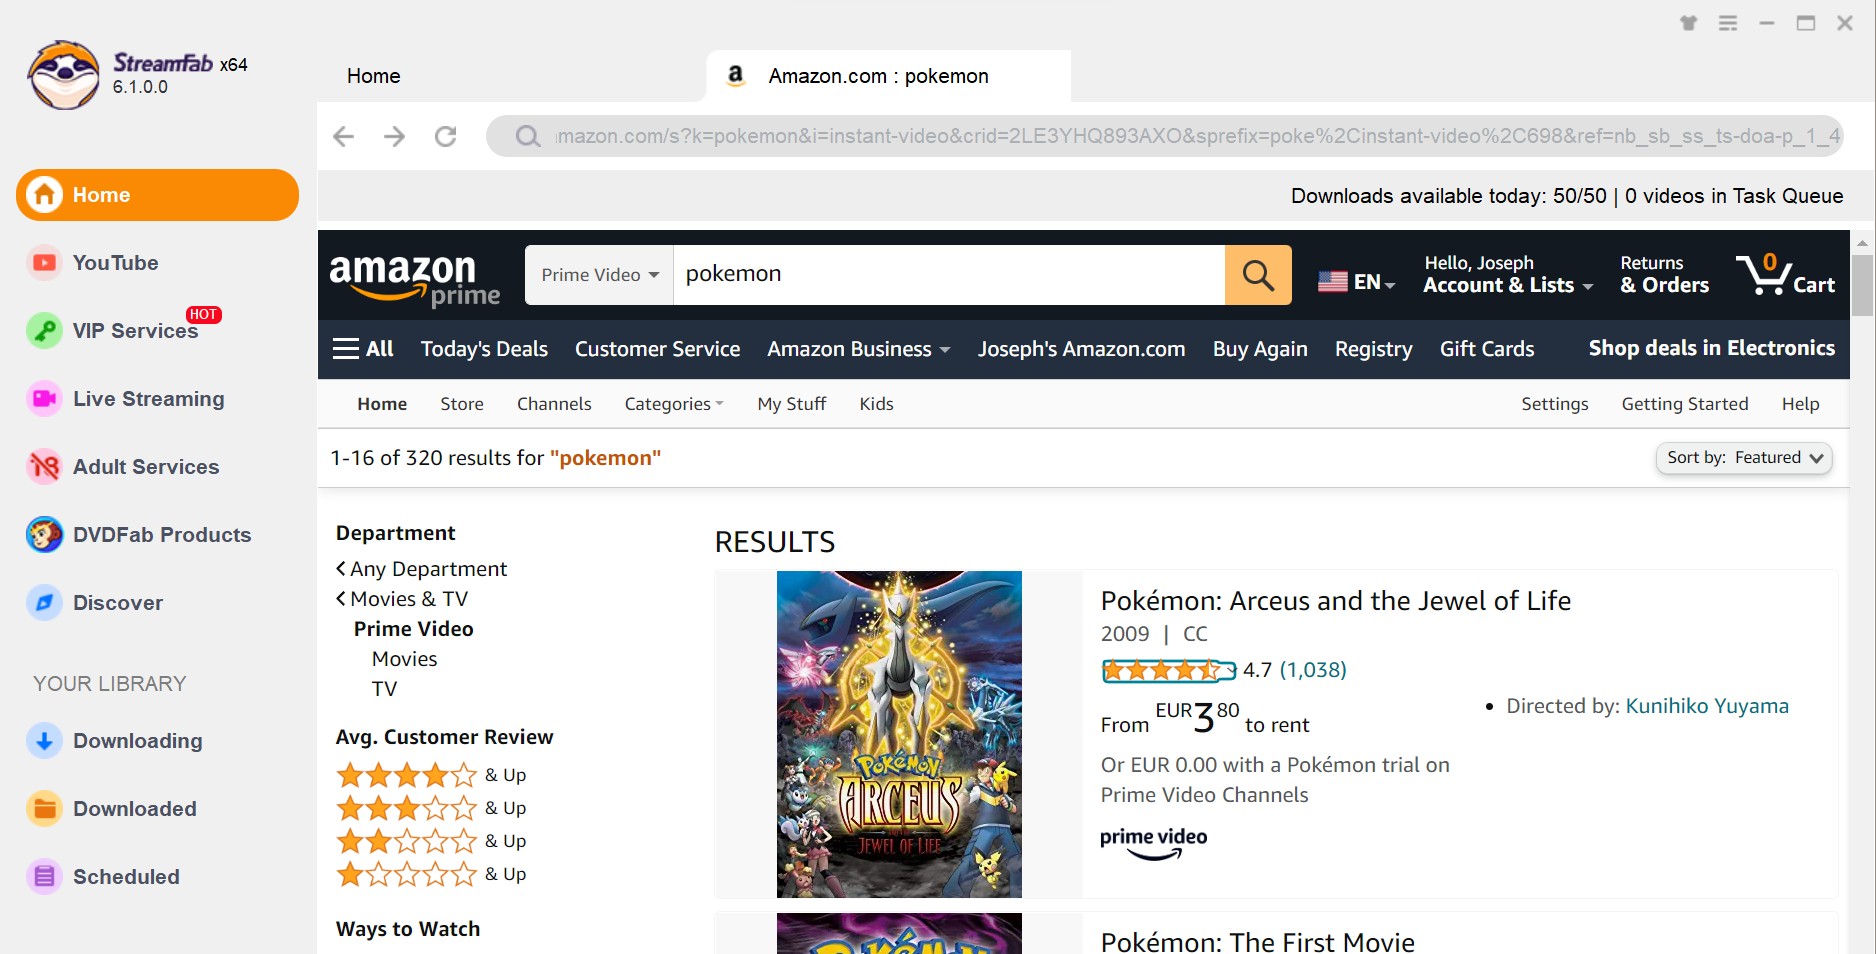1876x954 pixels.
Task: Open the Prime Video Channels tab
Action: [x=554, y=404]
